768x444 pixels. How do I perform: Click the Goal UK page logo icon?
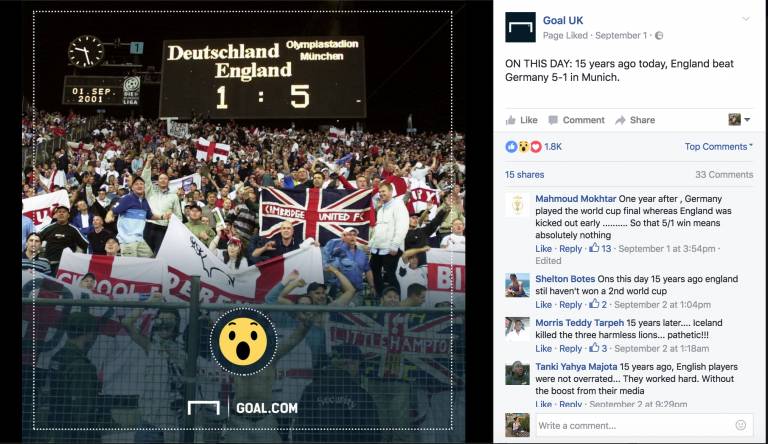click(x=520, y=27)
